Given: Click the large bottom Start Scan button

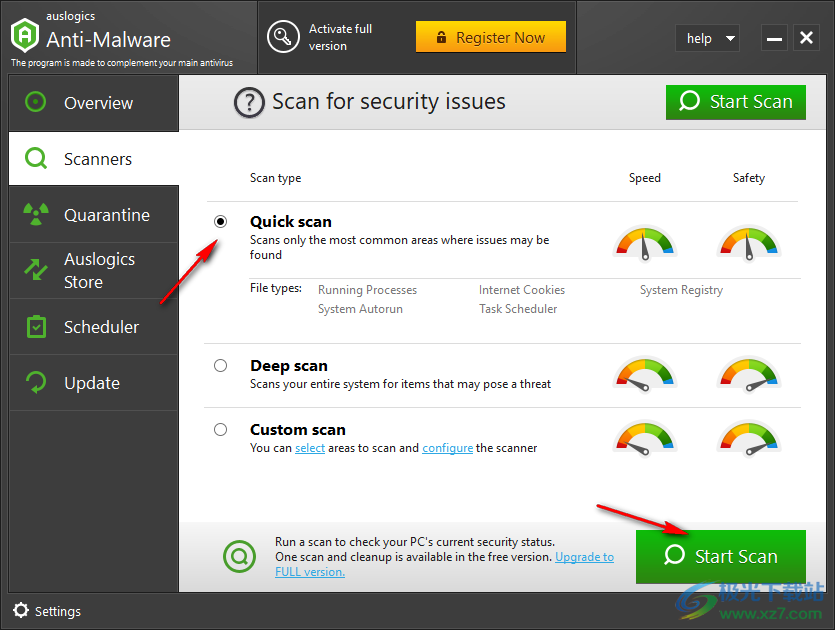Looking at the screenshot, I should coord(721,557).
